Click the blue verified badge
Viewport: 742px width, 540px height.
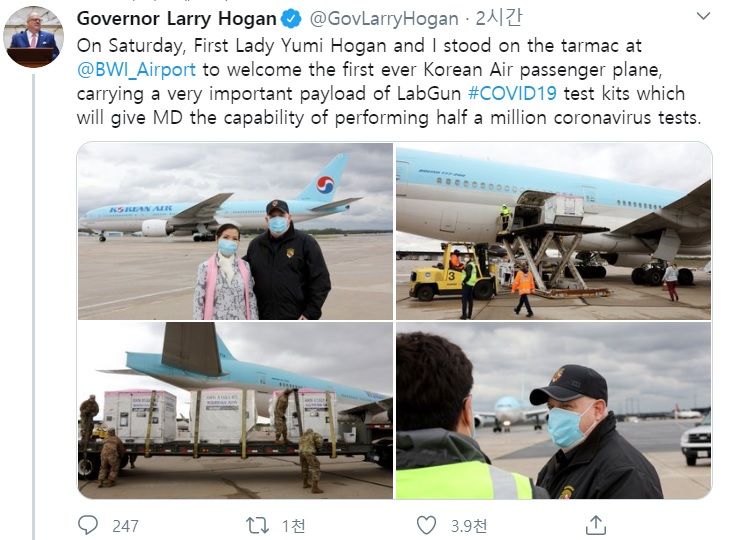coord(291,19)
